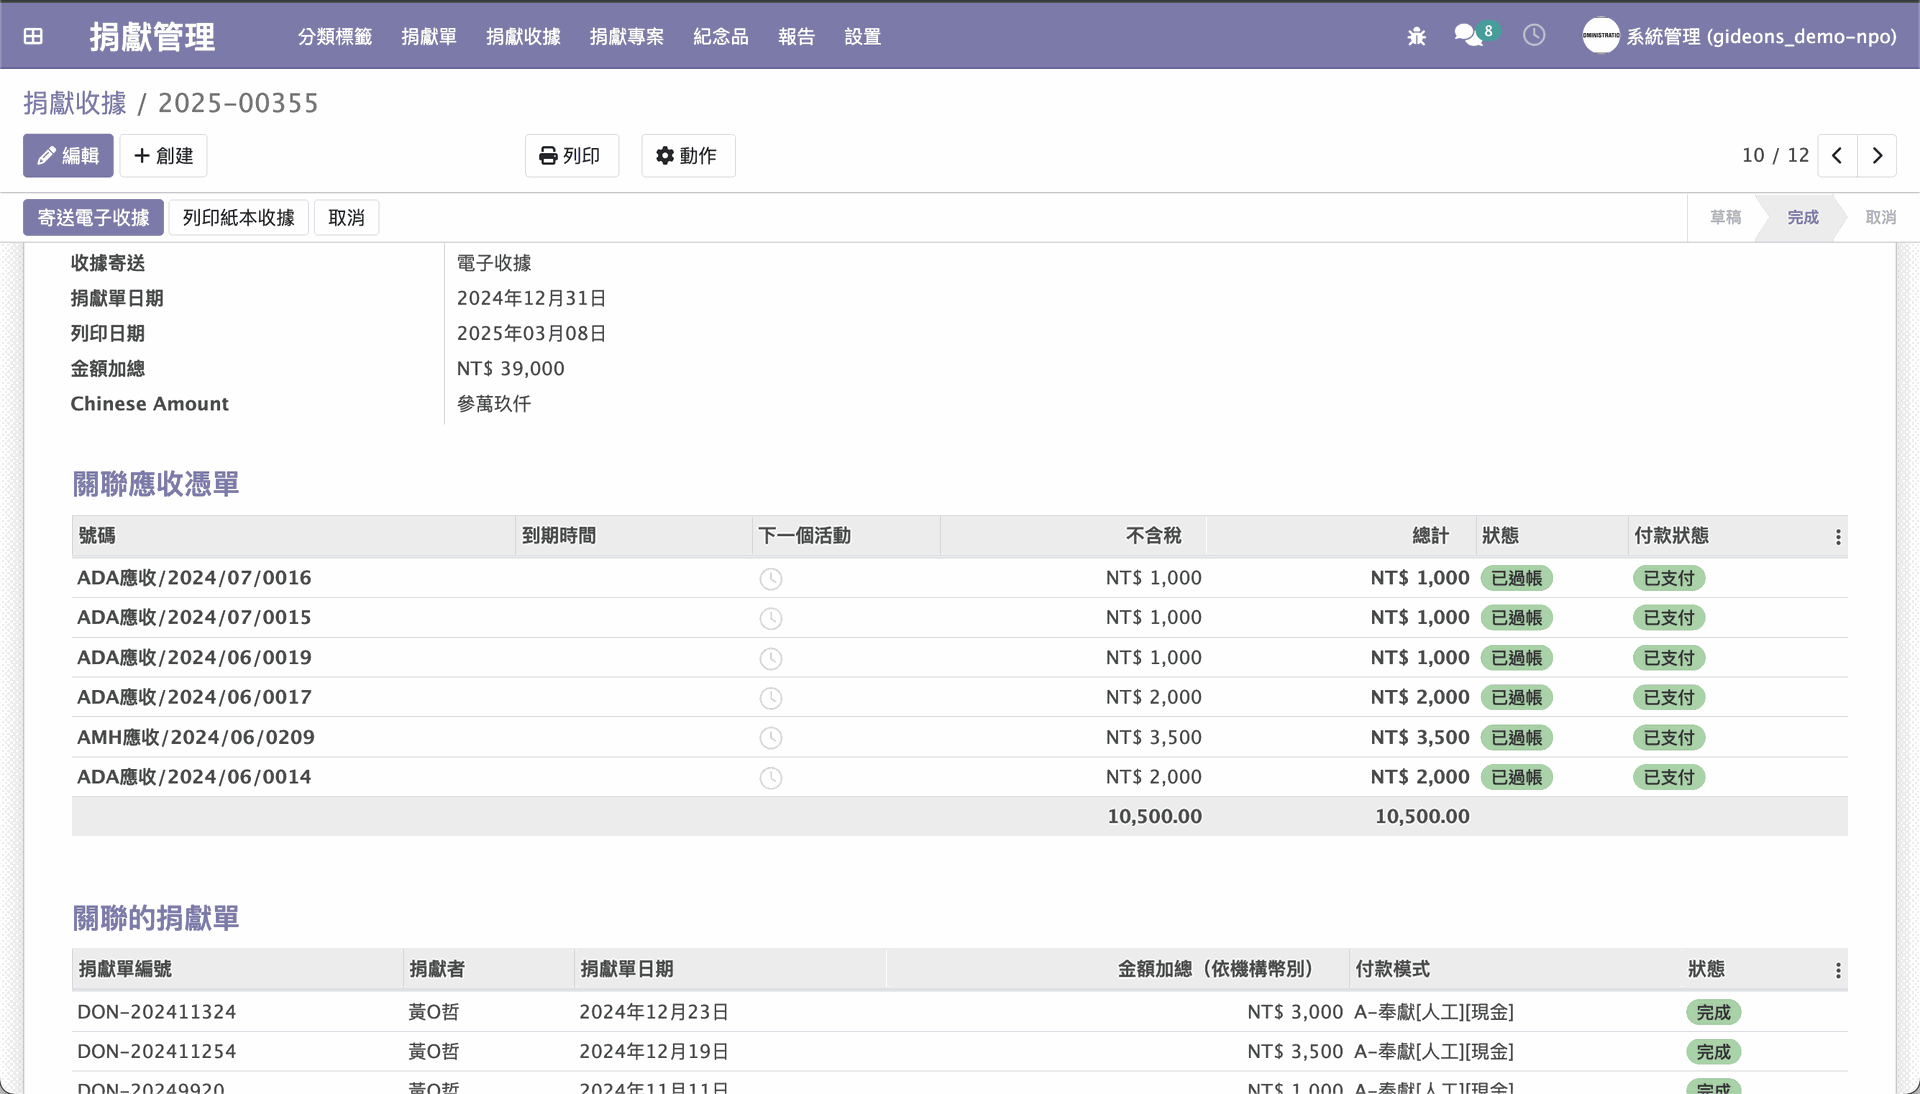Click the 編輯 edit button
The image size is (1920, 1094).
(68, 156)
